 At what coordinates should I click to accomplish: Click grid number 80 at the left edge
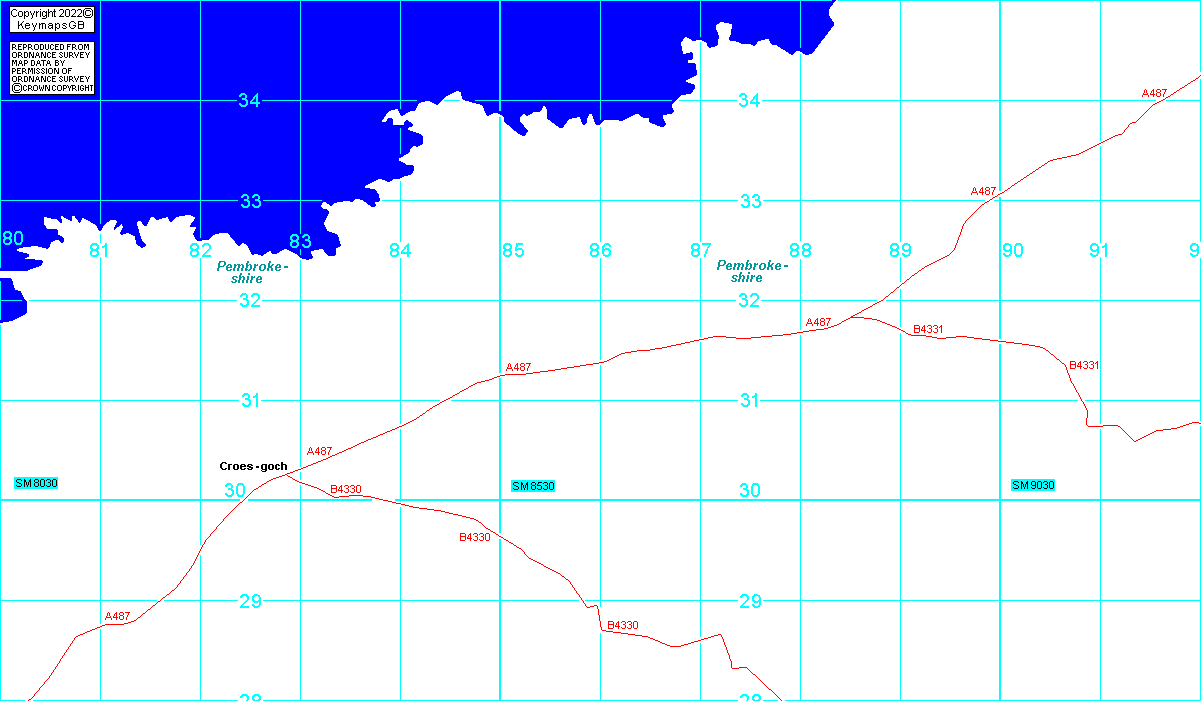tap(12, 239)
